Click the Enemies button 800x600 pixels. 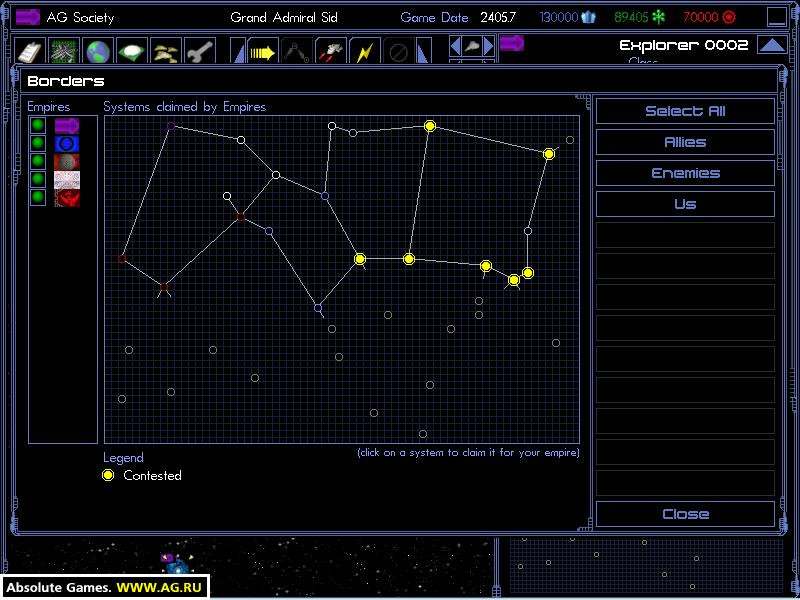pos(685,173)
